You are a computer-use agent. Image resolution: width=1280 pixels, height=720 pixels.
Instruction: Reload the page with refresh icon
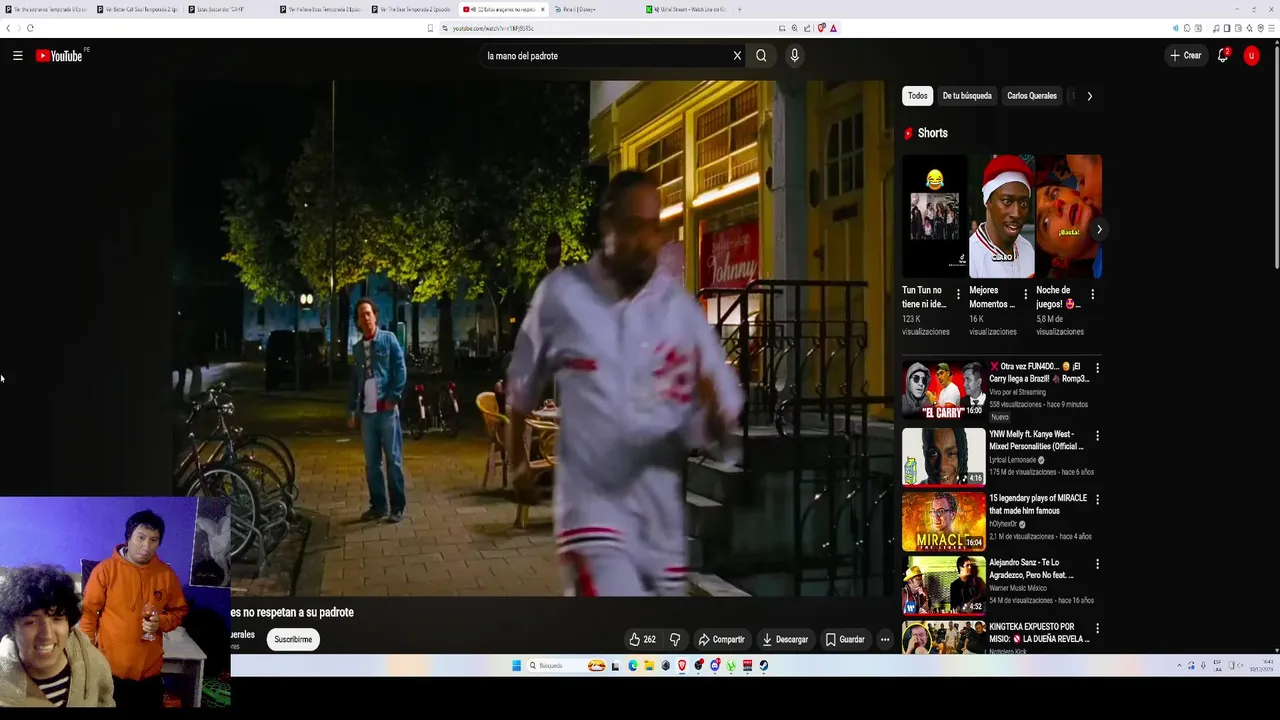click(x=30, y=28)
